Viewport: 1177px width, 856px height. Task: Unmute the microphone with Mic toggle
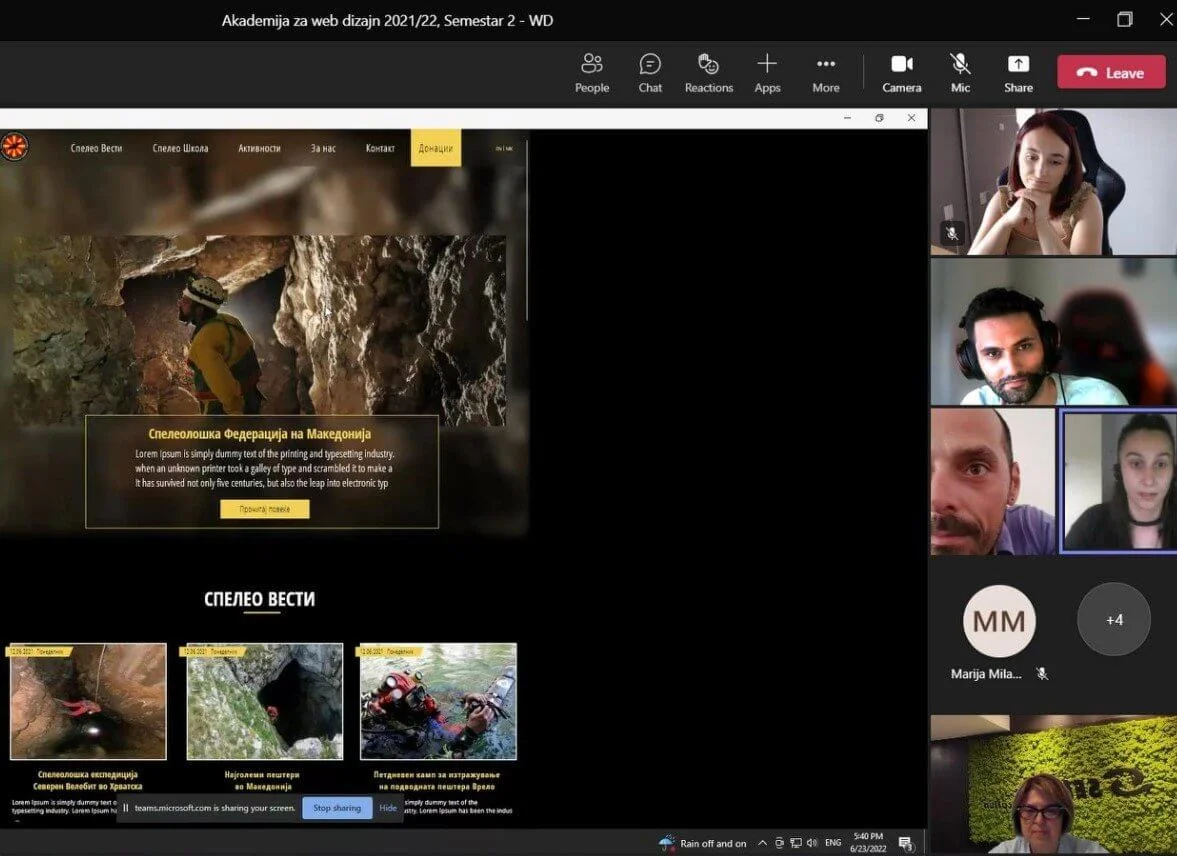coord(960,73)
